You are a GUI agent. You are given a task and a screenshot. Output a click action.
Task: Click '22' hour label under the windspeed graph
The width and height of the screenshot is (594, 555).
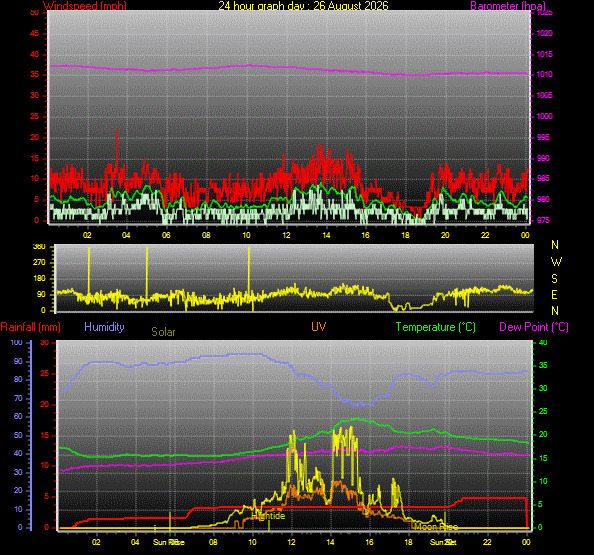(x=485, y=235)
